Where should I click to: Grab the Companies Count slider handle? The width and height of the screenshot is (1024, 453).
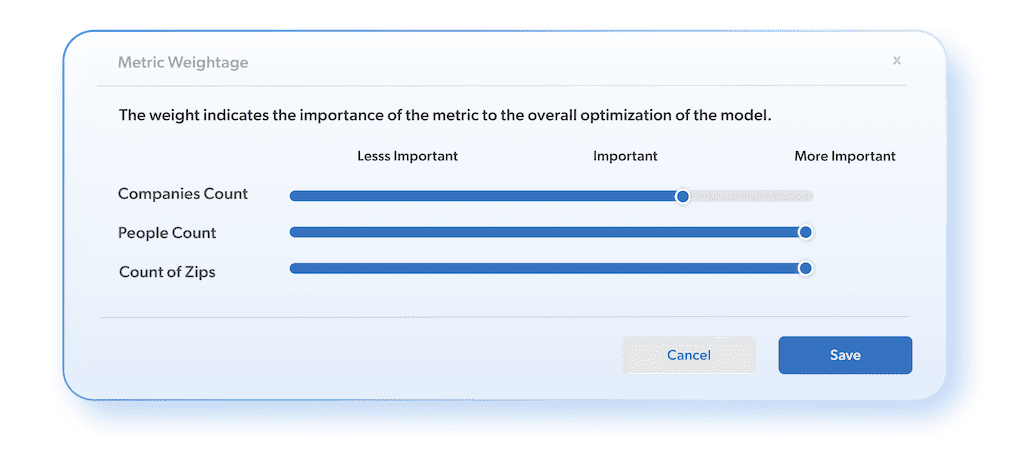(x=682, y=196)
